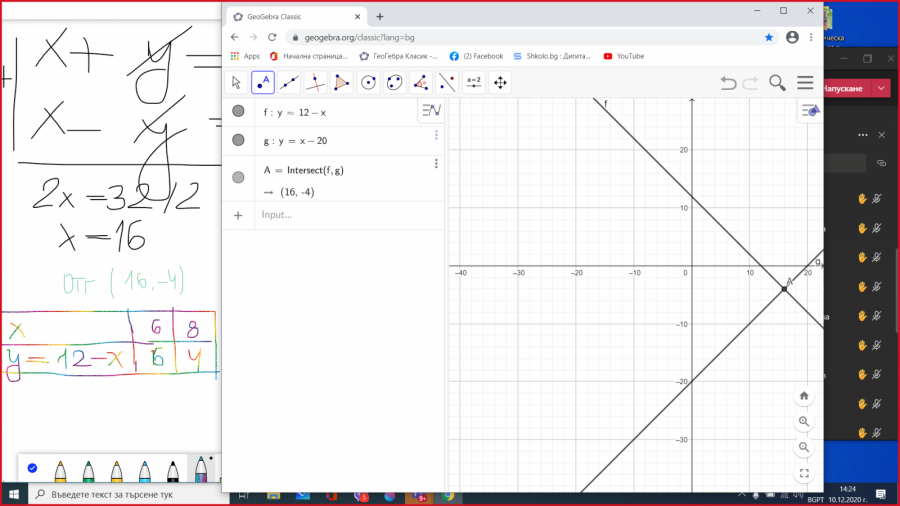
Task: Expand the Напускане dropdown arrow
Action: (x=881, y=88)
